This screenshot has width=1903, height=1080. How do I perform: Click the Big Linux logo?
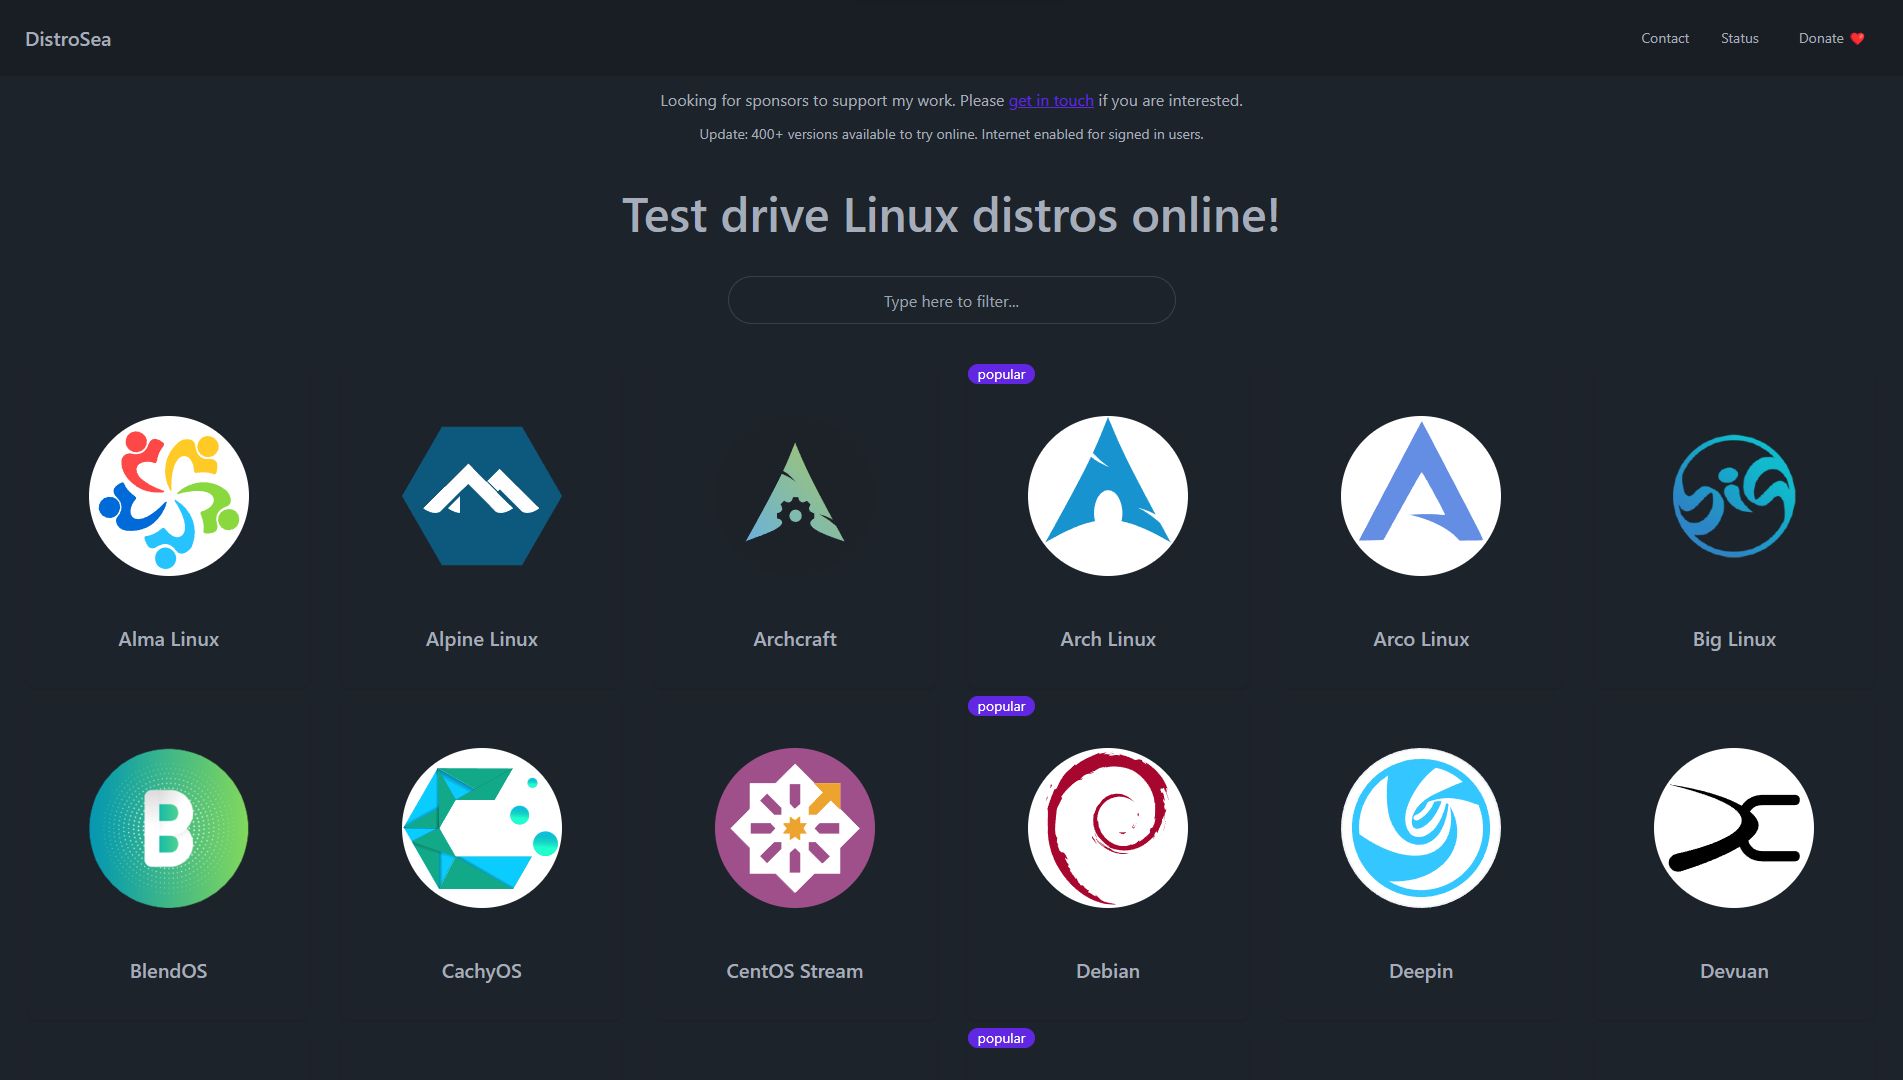pyautogui.click(x=1733, y=495)
